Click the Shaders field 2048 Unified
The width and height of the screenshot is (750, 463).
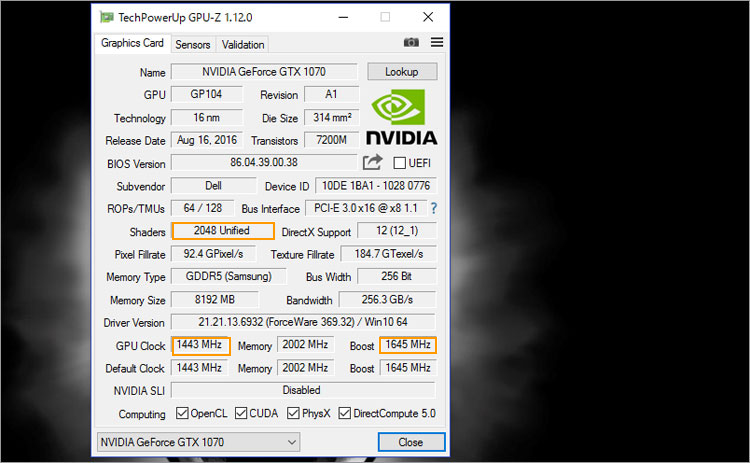point(223,231)
